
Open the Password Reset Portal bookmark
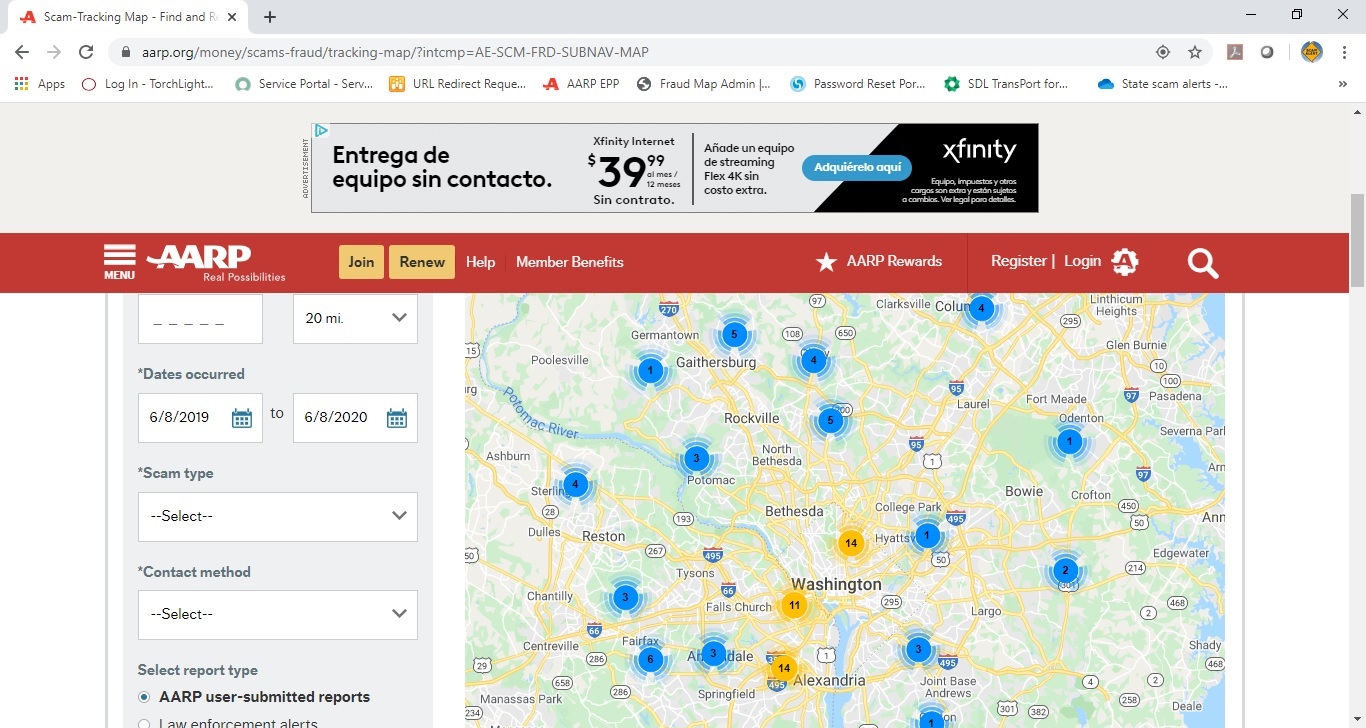coord(858,84)
